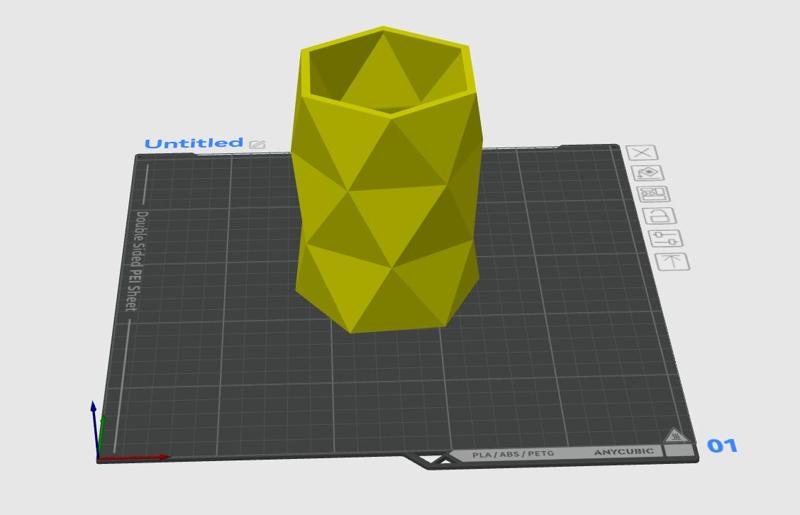
Task: Click the PLA / ABS / PETG bed label
Action: coord(513,454)
